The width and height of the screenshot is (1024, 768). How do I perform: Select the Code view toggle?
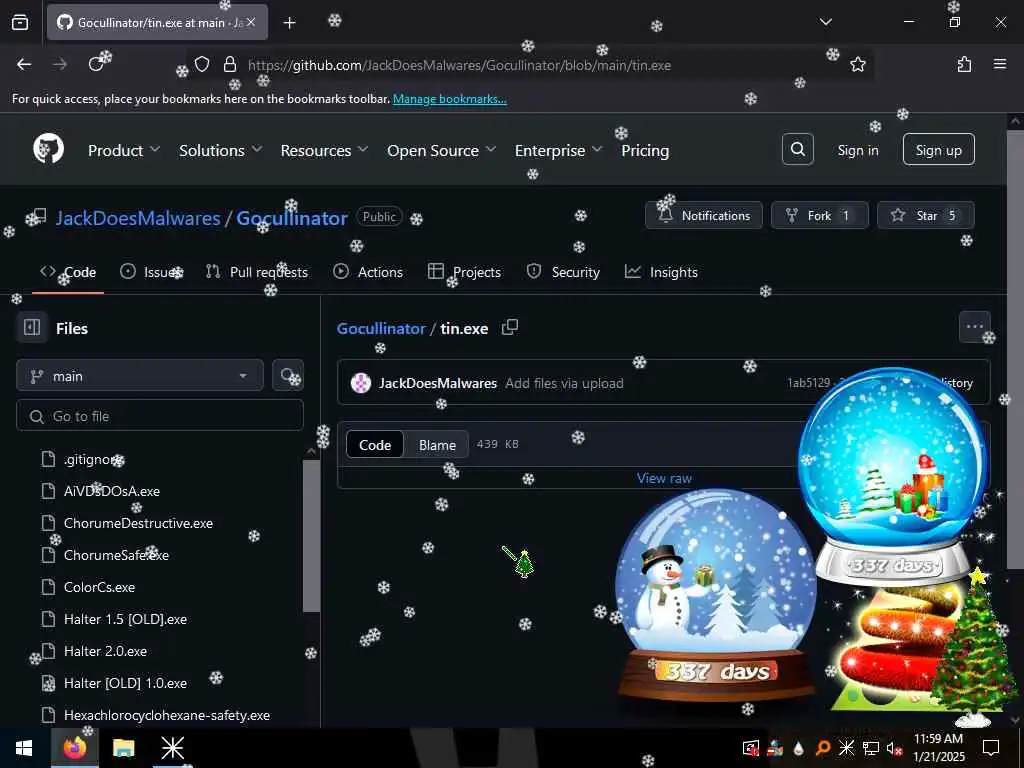point(375,445)
